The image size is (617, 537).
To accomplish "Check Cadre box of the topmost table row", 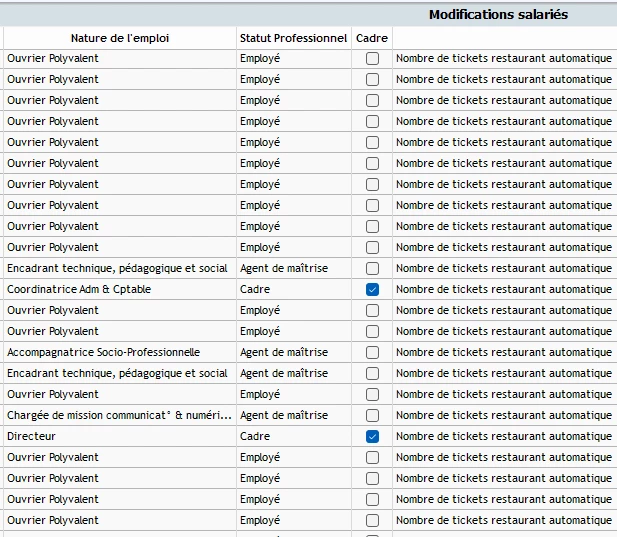I will pyautogui.click(x=372, y=58).
